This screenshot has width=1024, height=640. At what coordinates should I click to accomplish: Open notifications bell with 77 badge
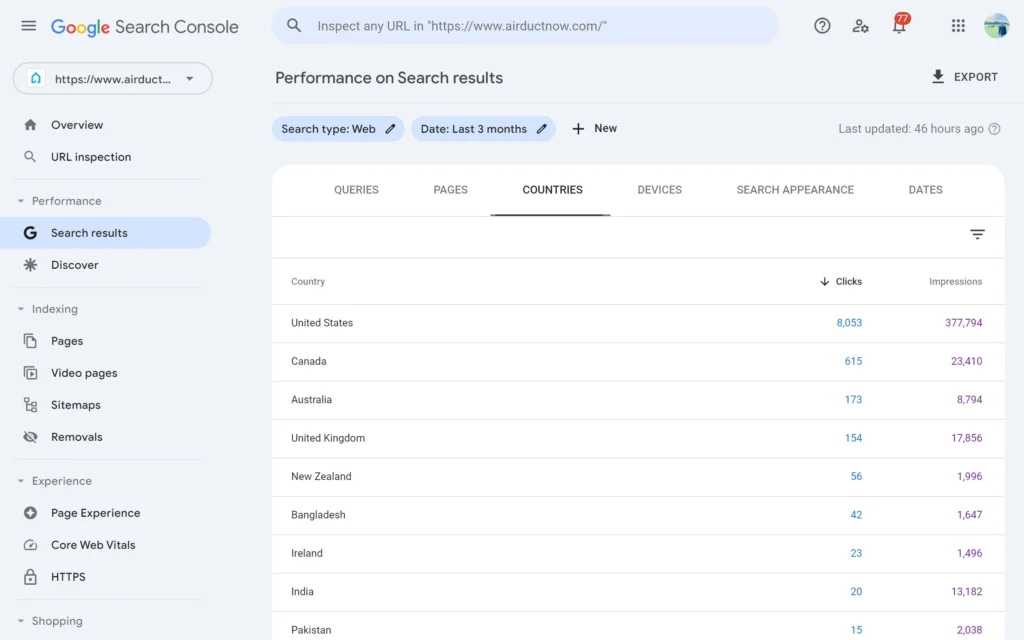899,26
